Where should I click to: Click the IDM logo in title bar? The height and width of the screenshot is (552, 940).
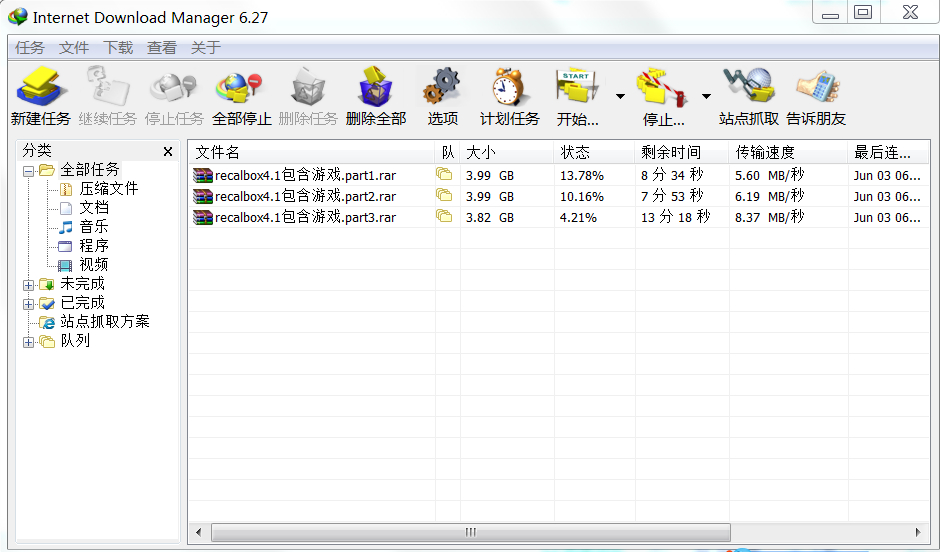pos(18,17)
